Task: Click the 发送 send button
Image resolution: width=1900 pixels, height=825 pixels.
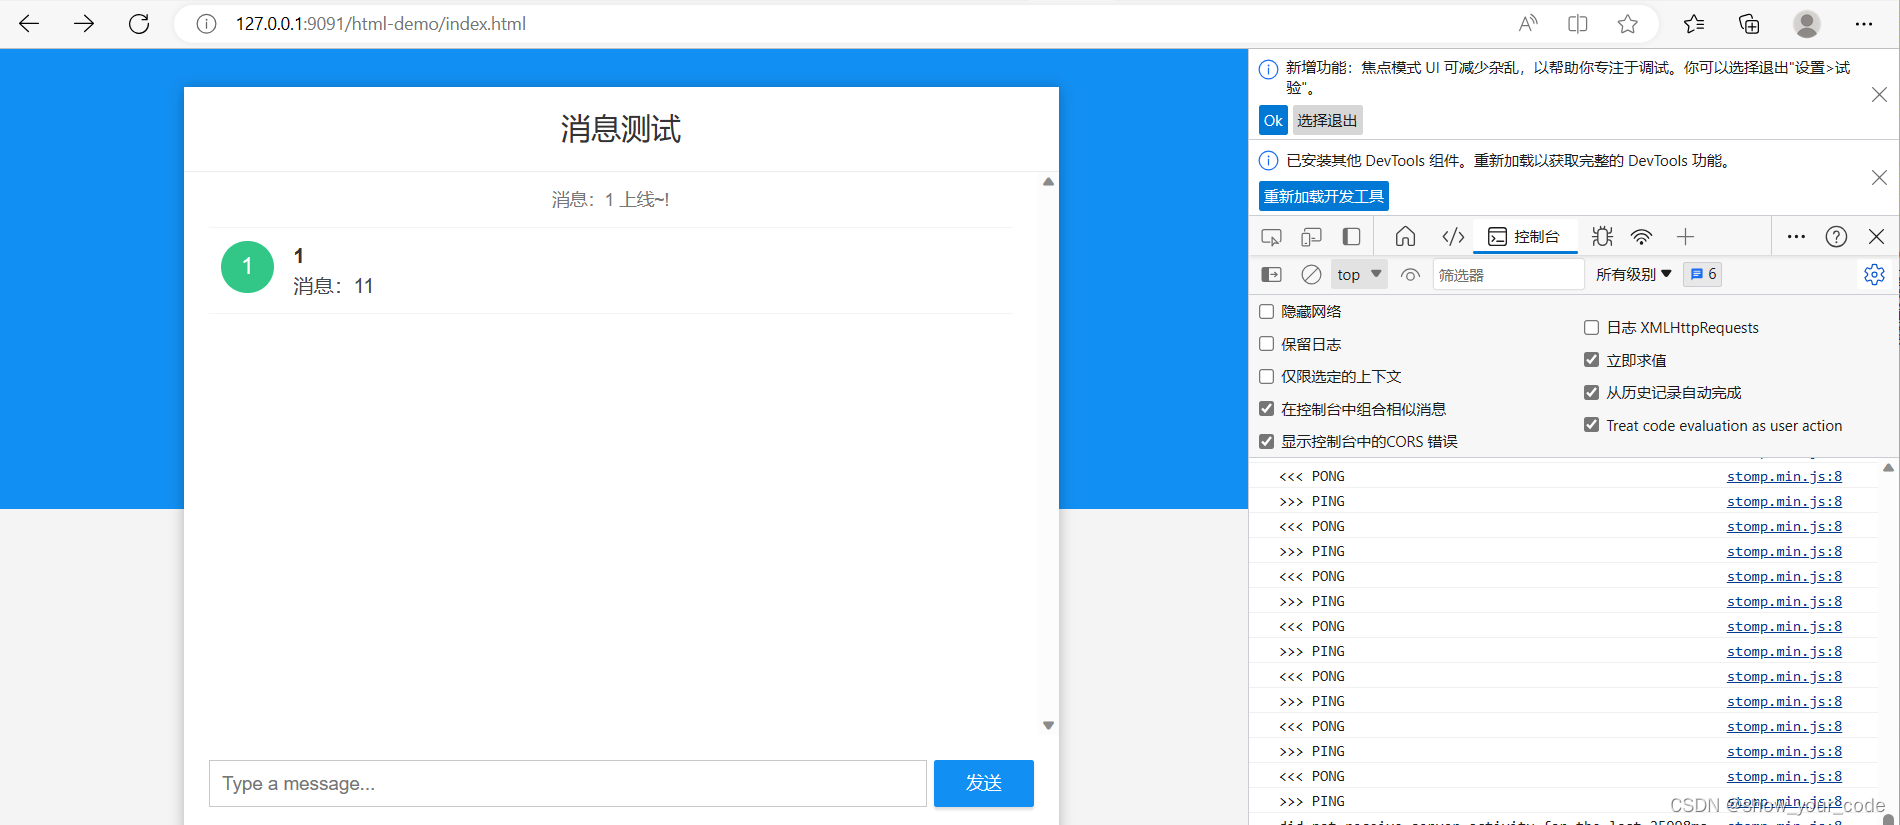Action: click(x=984, y=783)
